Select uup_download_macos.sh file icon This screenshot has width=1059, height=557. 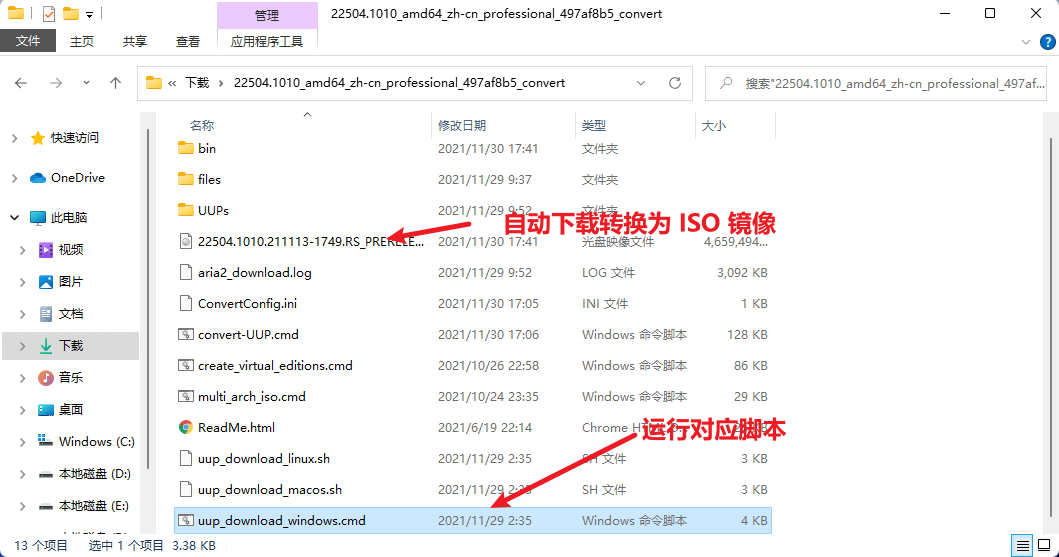click(186, 489)
